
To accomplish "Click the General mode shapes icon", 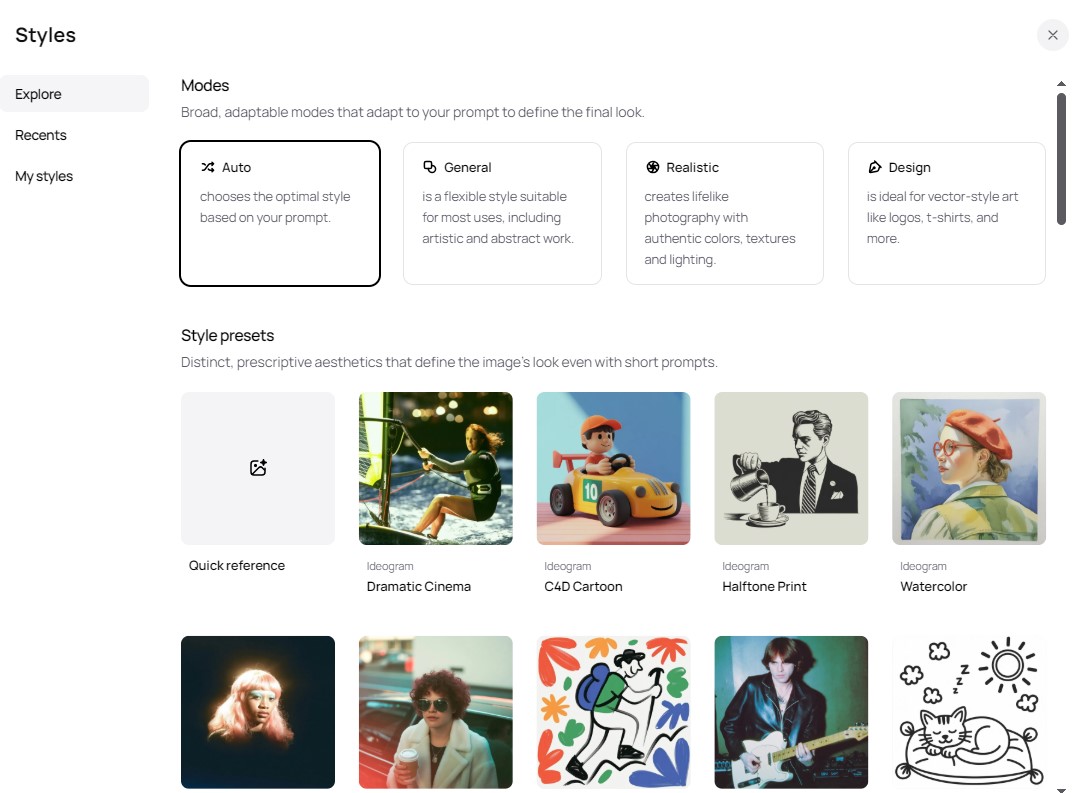I will tap(430, 167).
